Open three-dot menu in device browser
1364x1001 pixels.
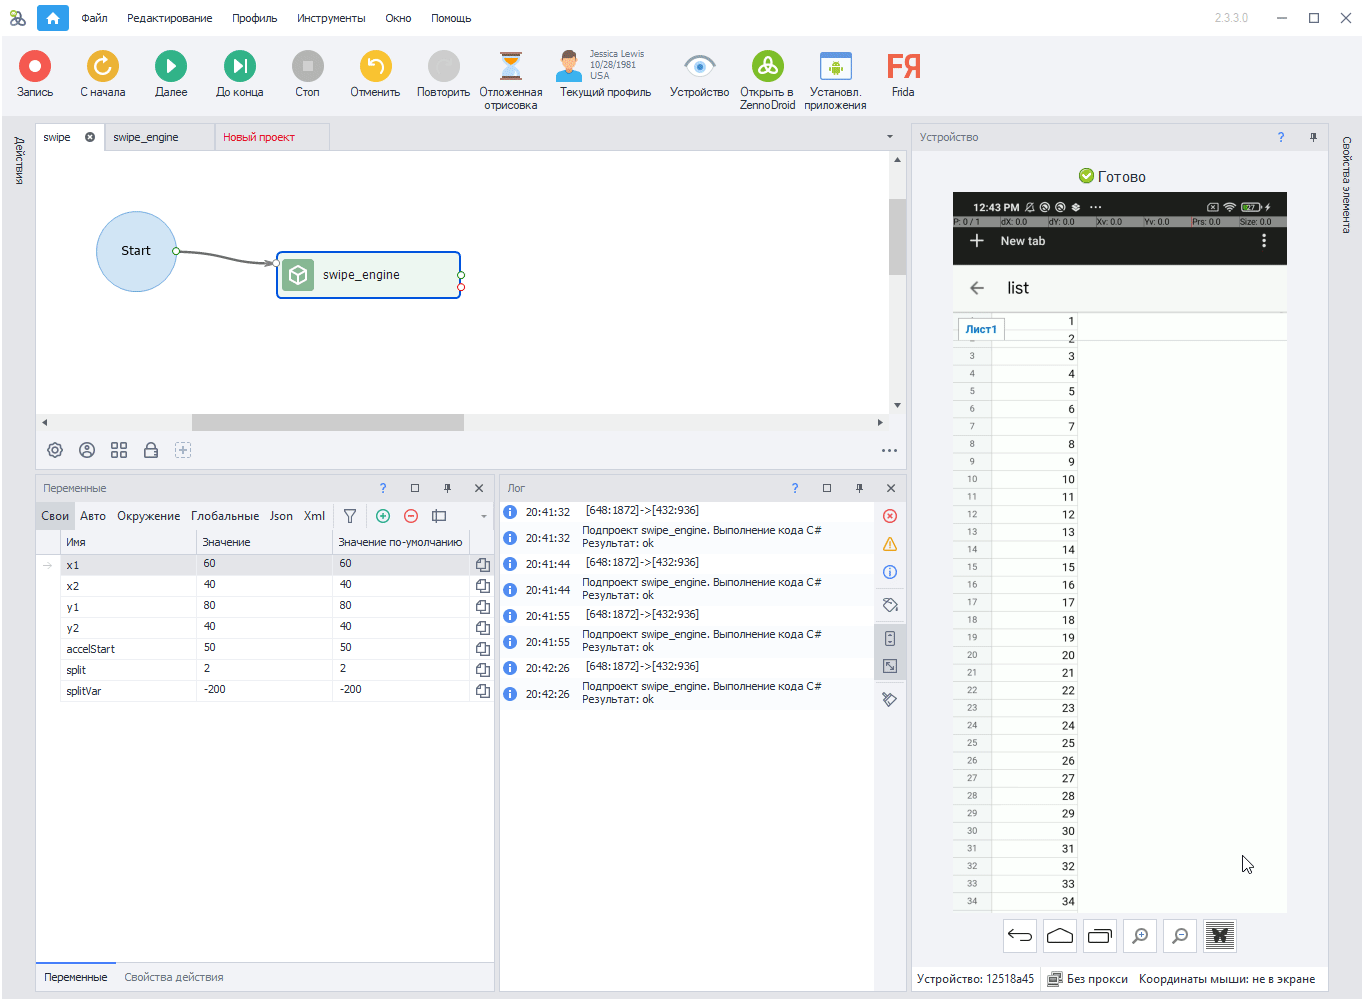[1264, 241]
